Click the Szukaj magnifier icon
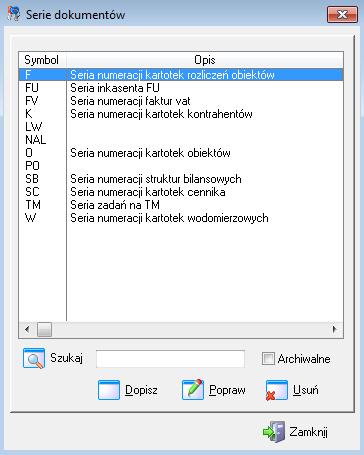This screenshot has width=364, height=455. pos(34,359)
